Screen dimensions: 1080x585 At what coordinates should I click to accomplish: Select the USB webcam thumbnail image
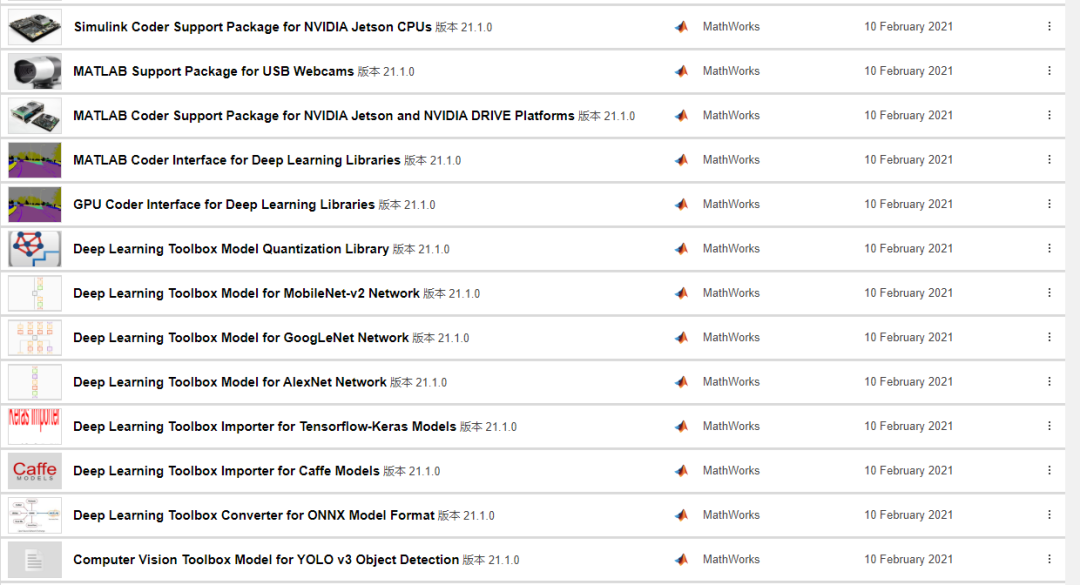pos(34,71)
